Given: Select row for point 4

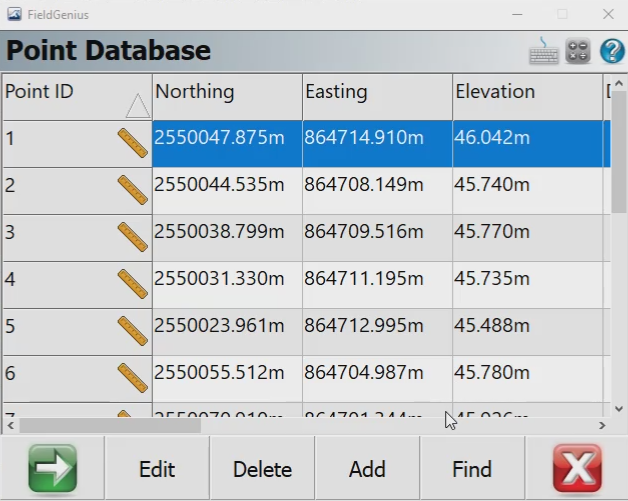Looking at the screenshot, I should 60,285.
